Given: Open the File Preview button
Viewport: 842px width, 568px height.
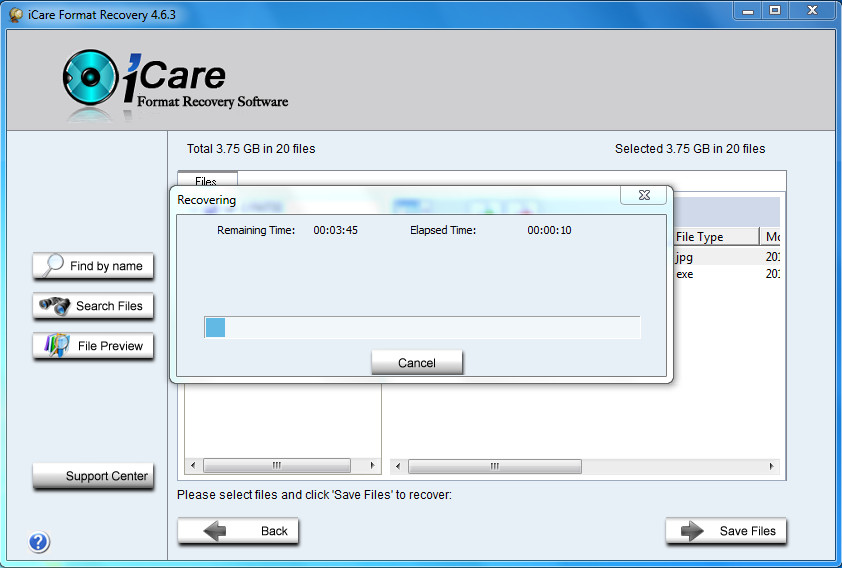Looking at the screenshot, I should [x=93, y=346].
